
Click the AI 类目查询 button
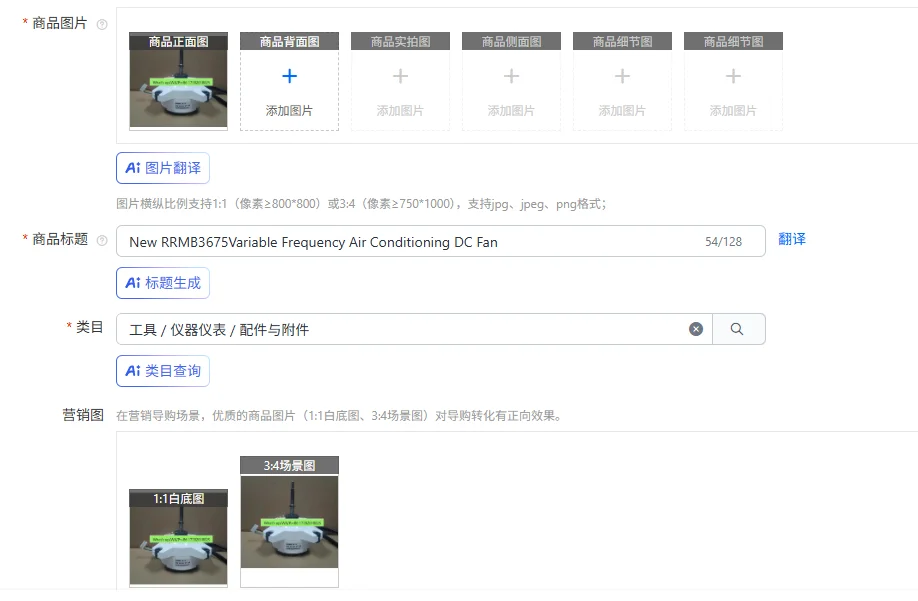163,370
